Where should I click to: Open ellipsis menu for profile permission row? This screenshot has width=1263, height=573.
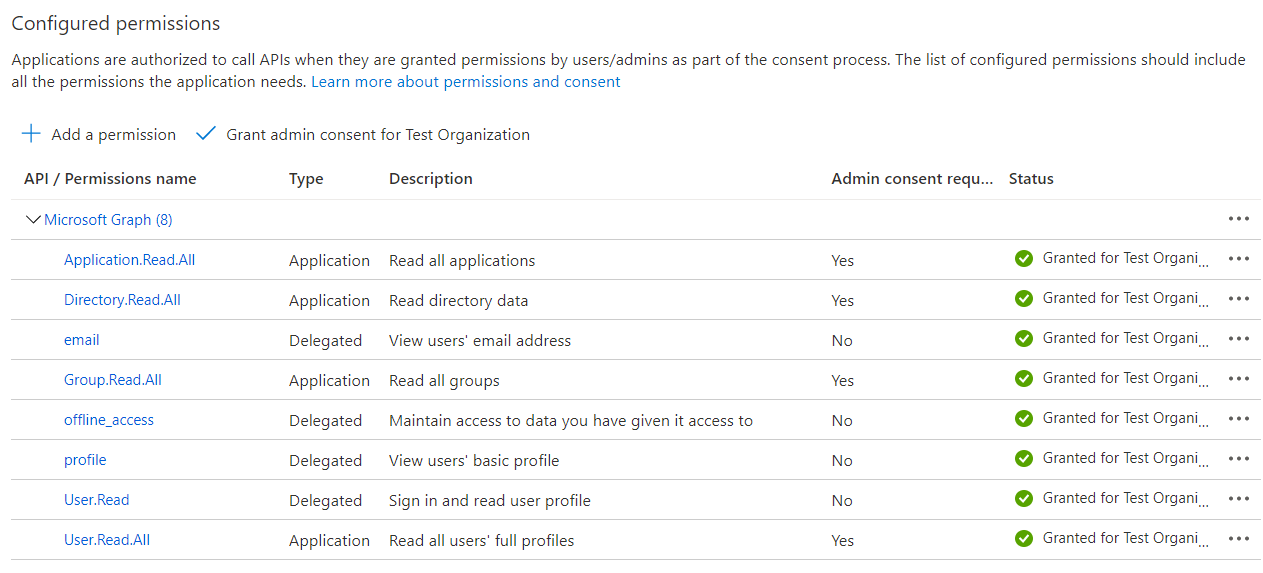point(1239,459)
